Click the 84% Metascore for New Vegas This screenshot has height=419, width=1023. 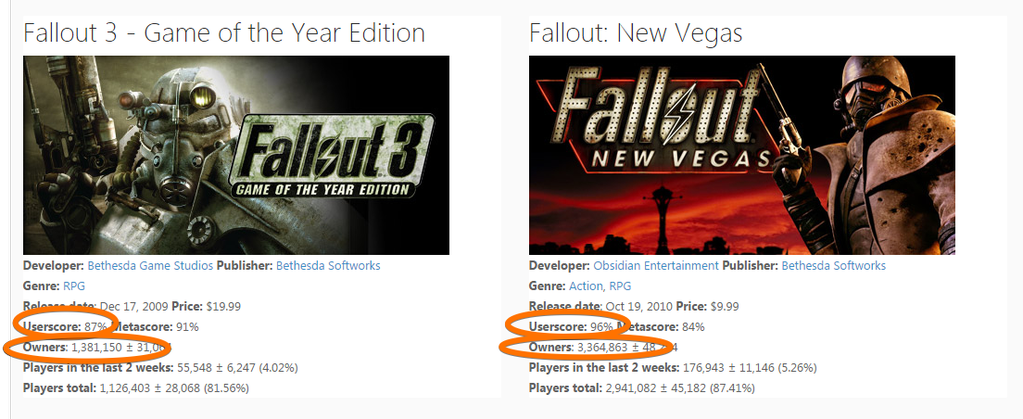[693, 326]
